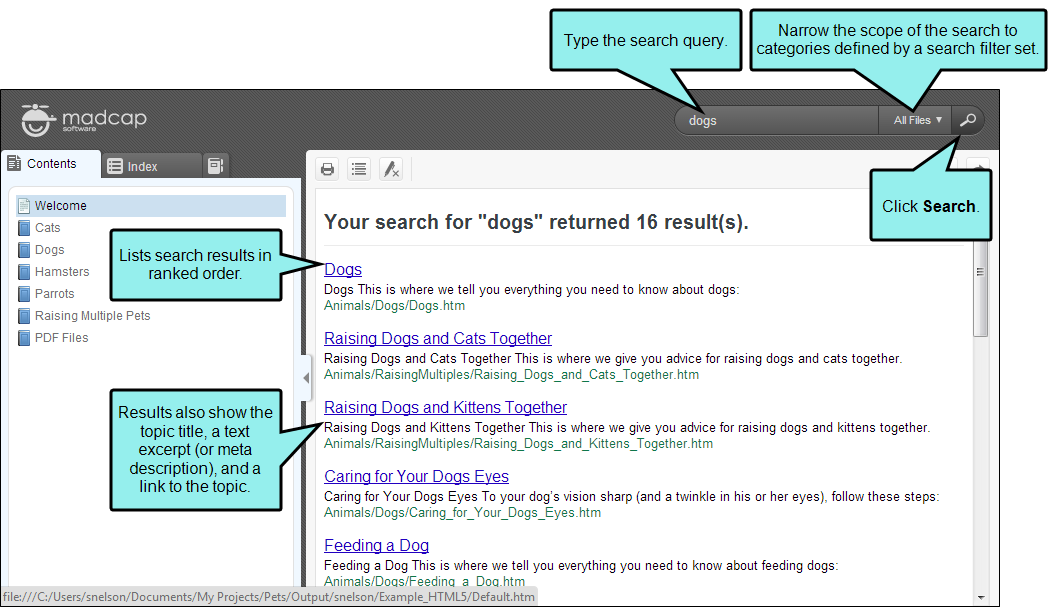Click the MadCap Software logo
The width and height of the screenshot is (1056, 607).
click(84, 121)
